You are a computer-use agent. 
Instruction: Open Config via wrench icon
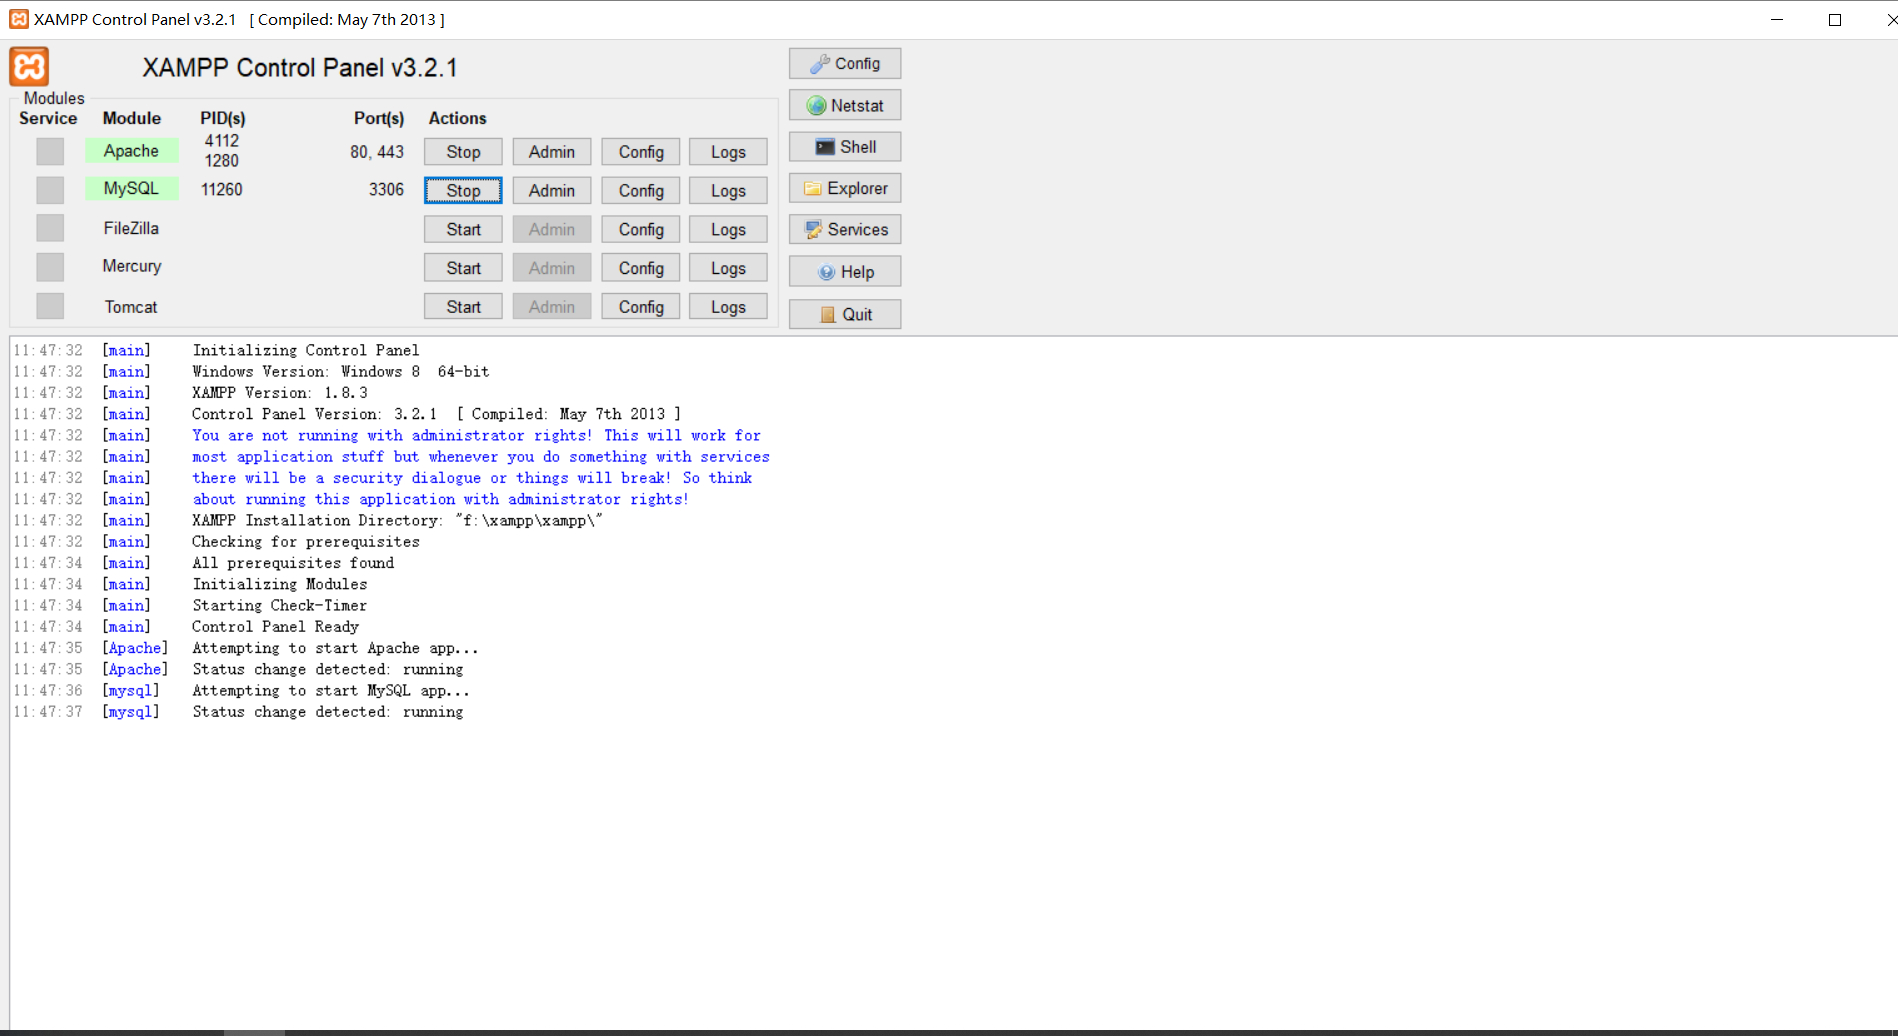[845, 63]
